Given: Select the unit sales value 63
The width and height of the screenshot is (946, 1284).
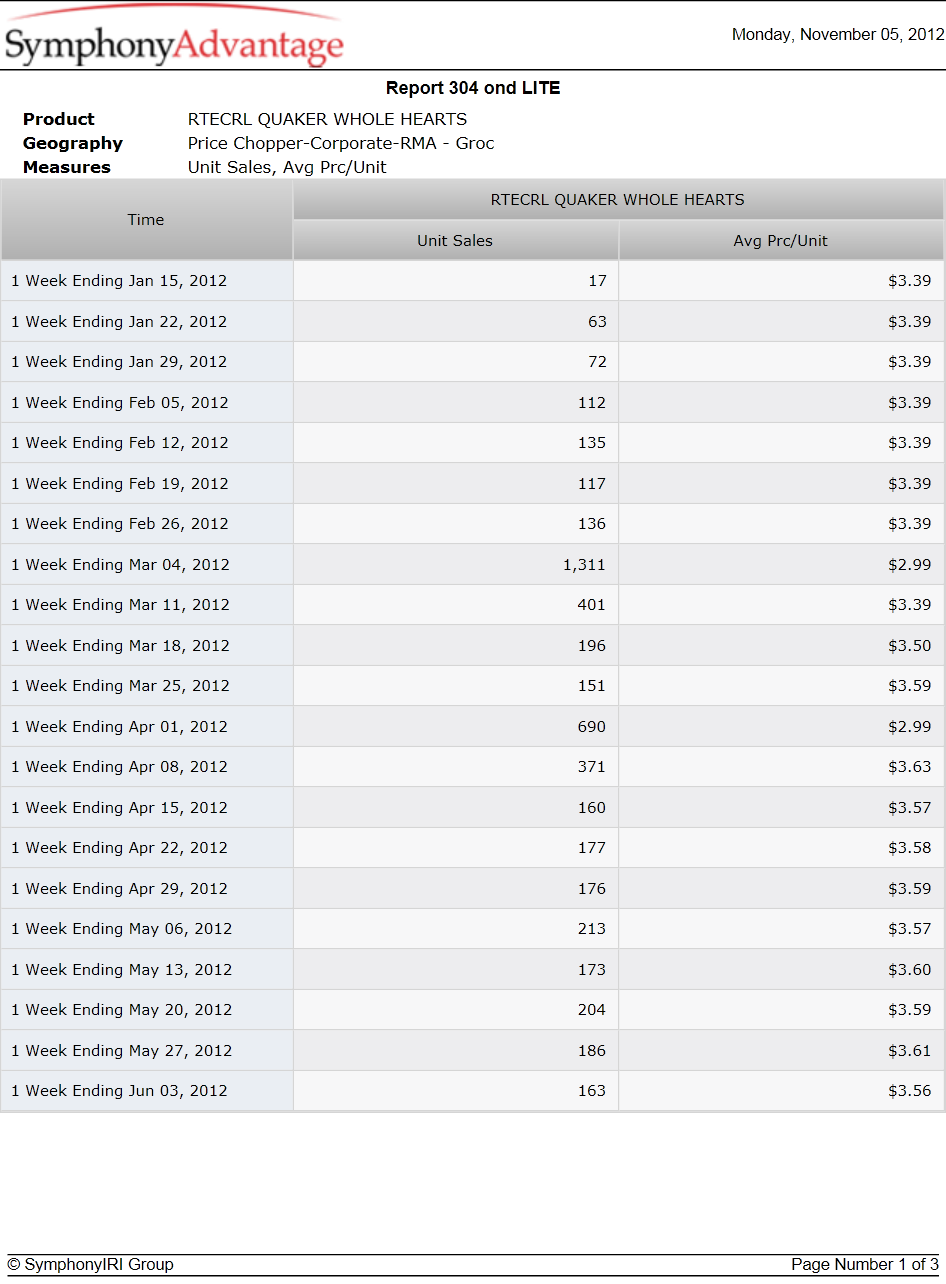Looking at the screenshot, I should pyautogui.click(x=598, y=322).
